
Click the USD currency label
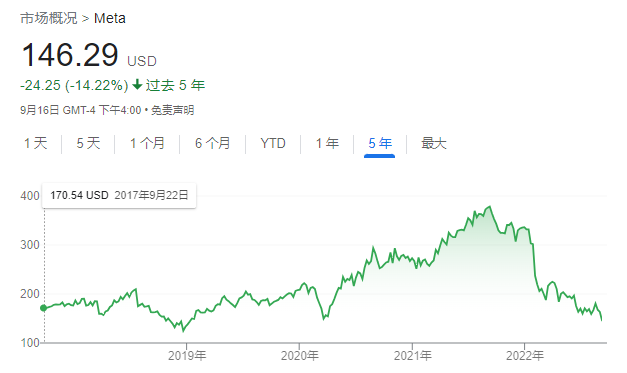142,61
